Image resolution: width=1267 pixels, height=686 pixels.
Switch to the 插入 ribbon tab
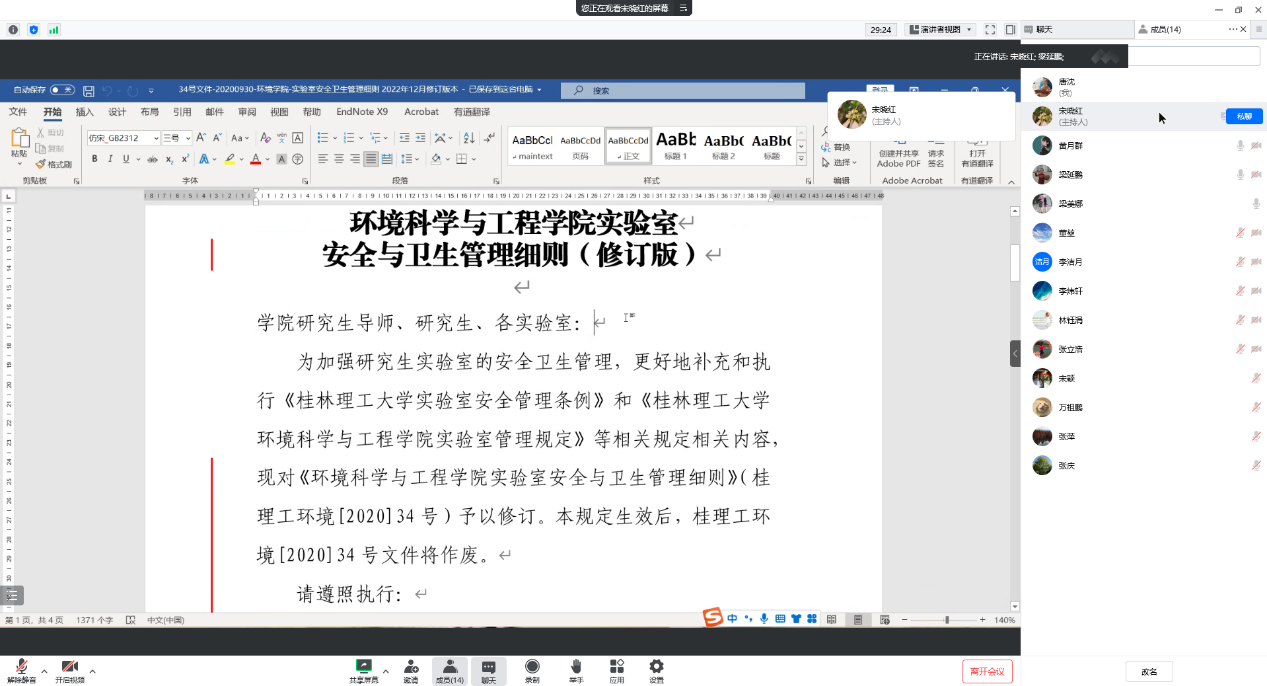click(x=85, y=112)
